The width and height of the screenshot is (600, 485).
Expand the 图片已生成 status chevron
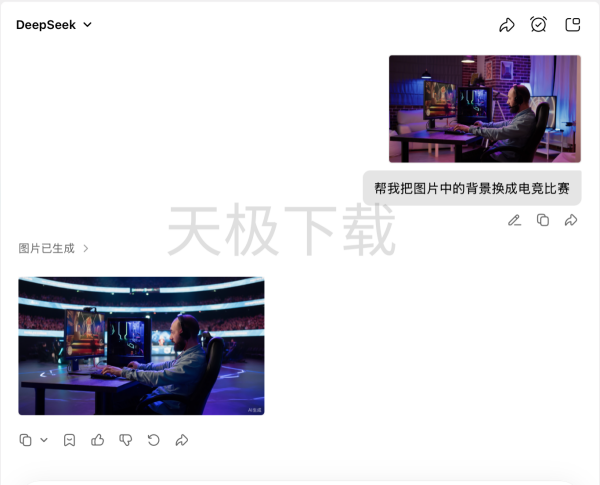86,248
